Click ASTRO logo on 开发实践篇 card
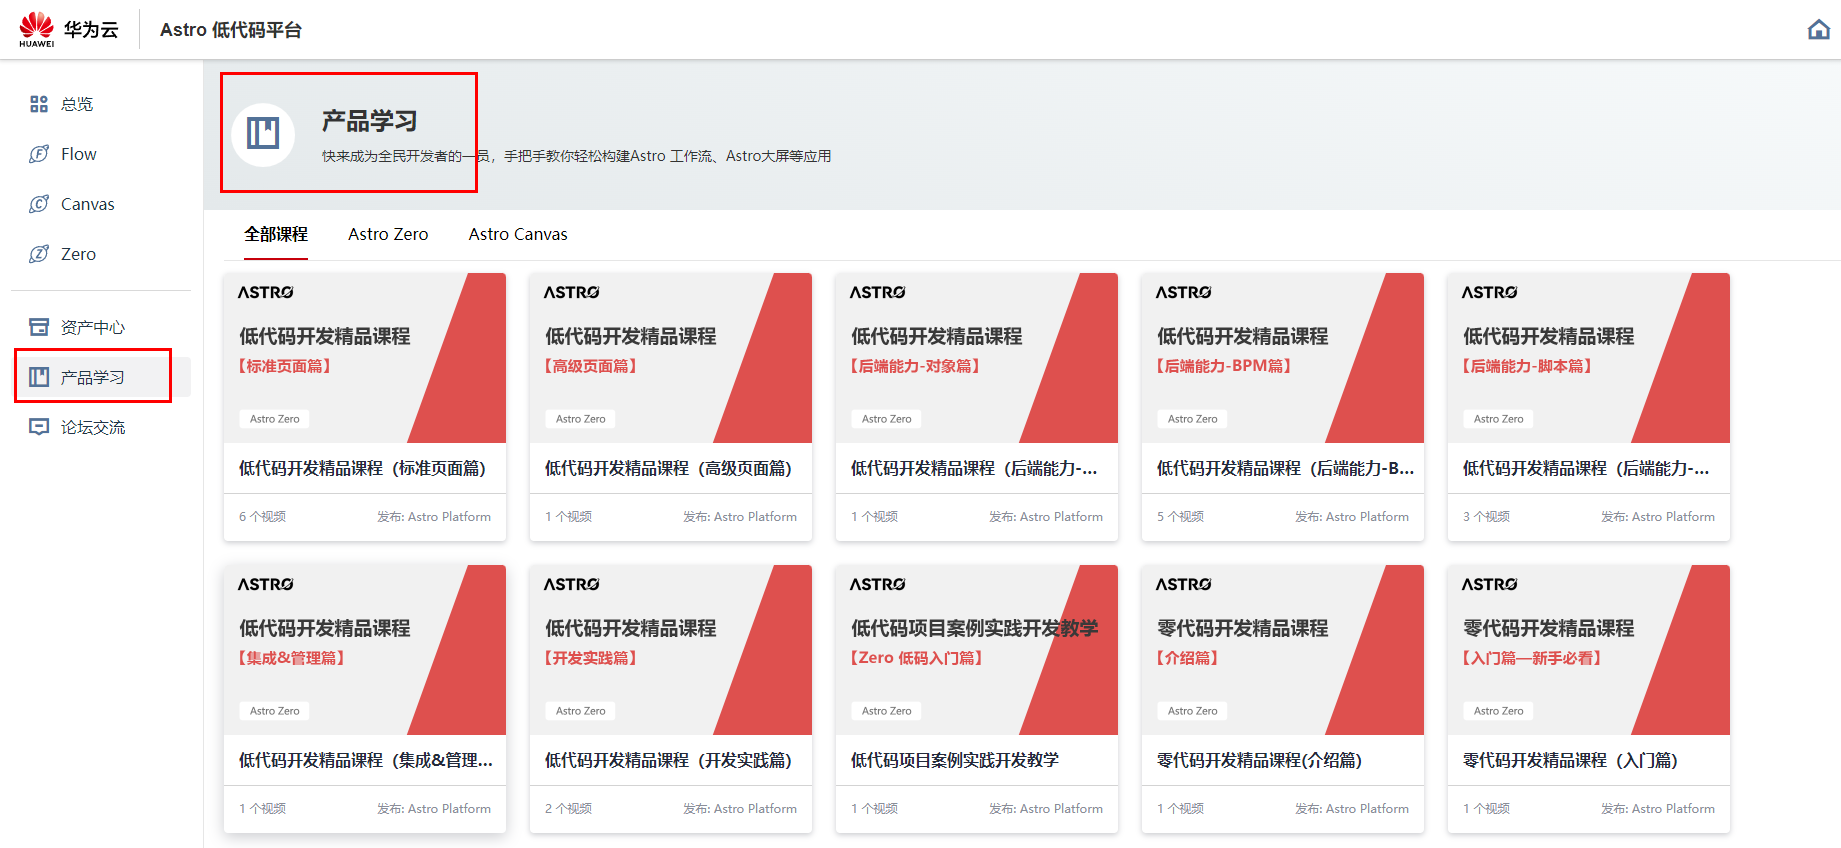1841x848 pixels. point(572,584)
